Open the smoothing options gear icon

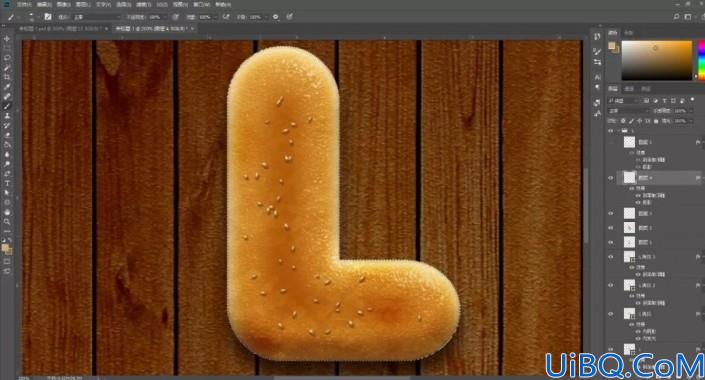(275, 17)
